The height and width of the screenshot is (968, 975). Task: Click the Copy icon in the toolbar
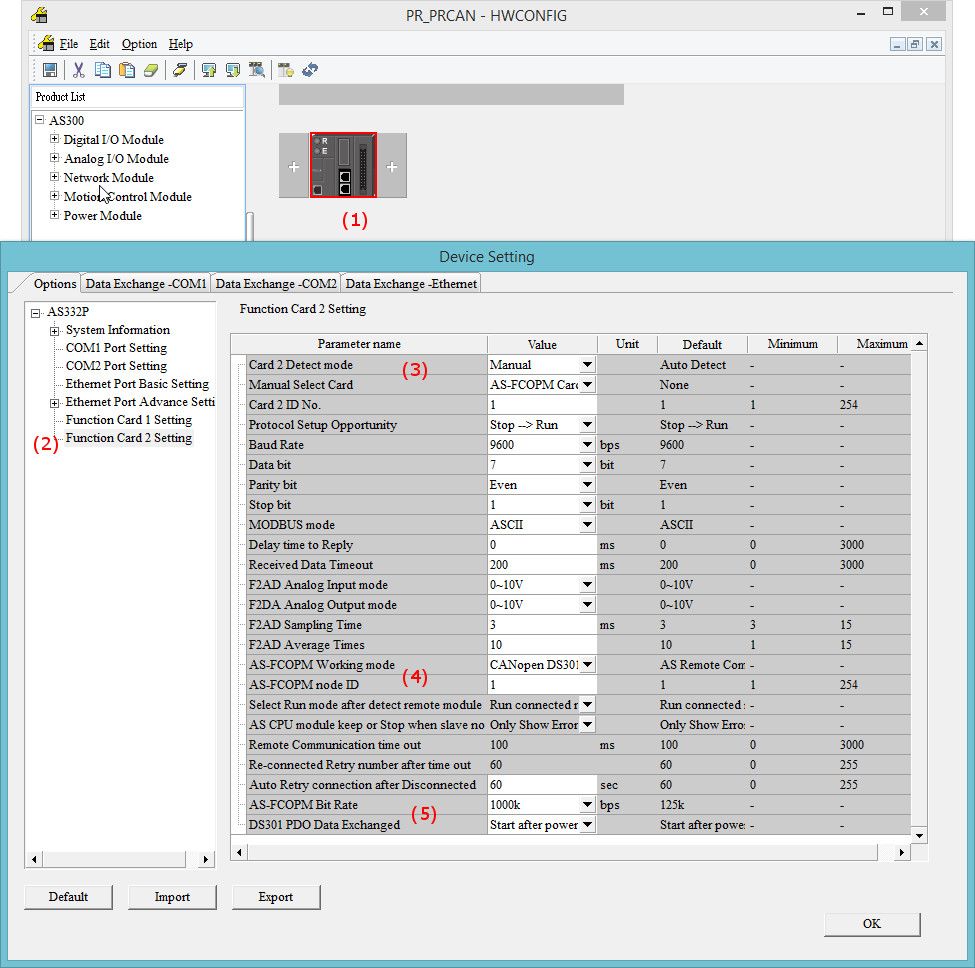pos(102,70)
